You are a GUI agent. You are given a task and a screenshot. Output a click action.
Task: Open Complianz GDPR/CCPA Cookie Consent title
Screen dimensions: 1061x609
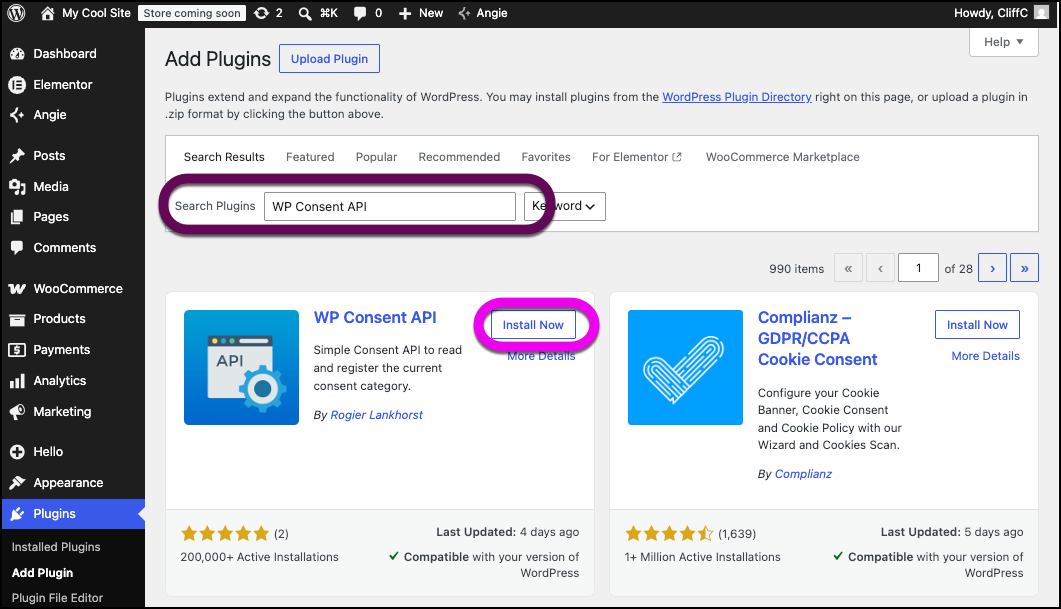click(x=817, y=338)
